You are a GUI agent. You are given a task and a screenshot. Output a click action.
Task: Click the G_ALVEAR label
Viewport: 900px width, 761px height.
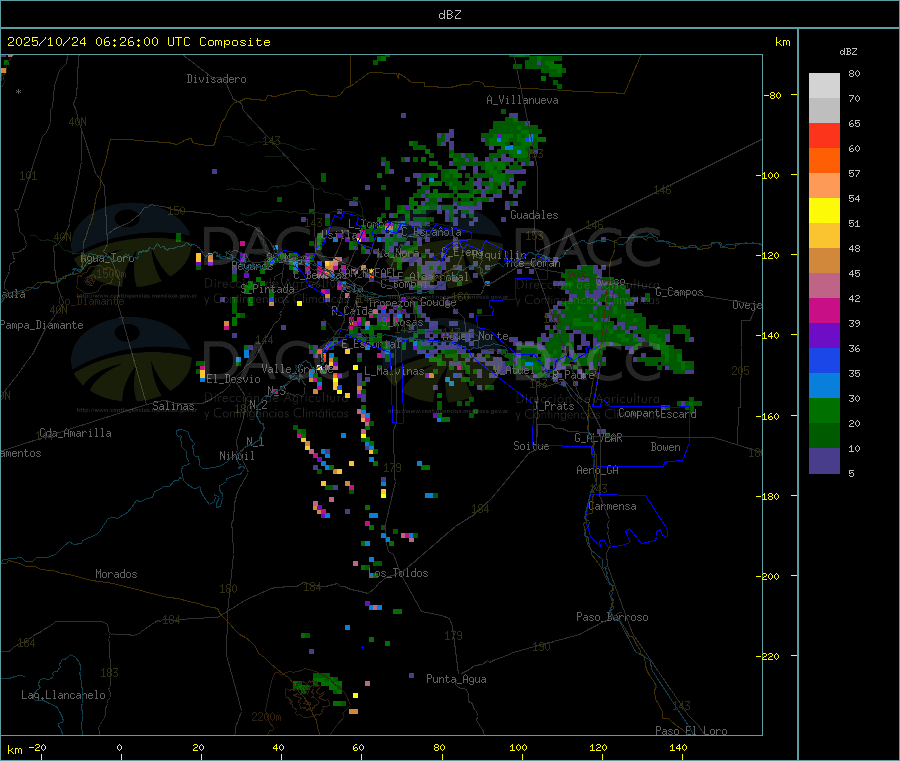[598, 438]
